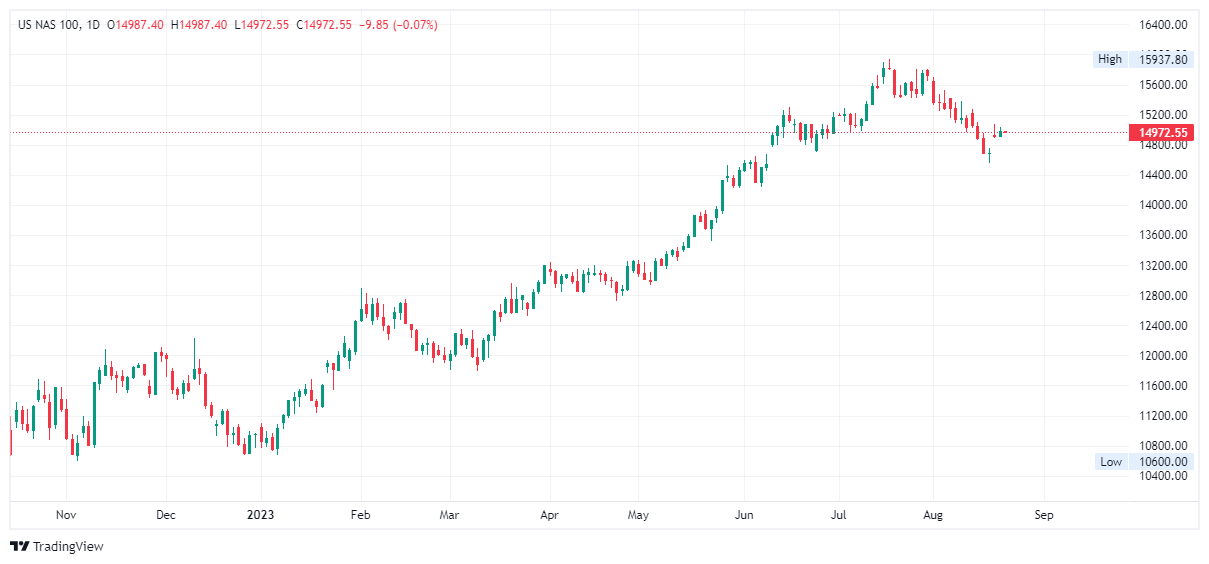Click the 16400.00 price axis label
1209x564 pixels.
pos(1164,25)
